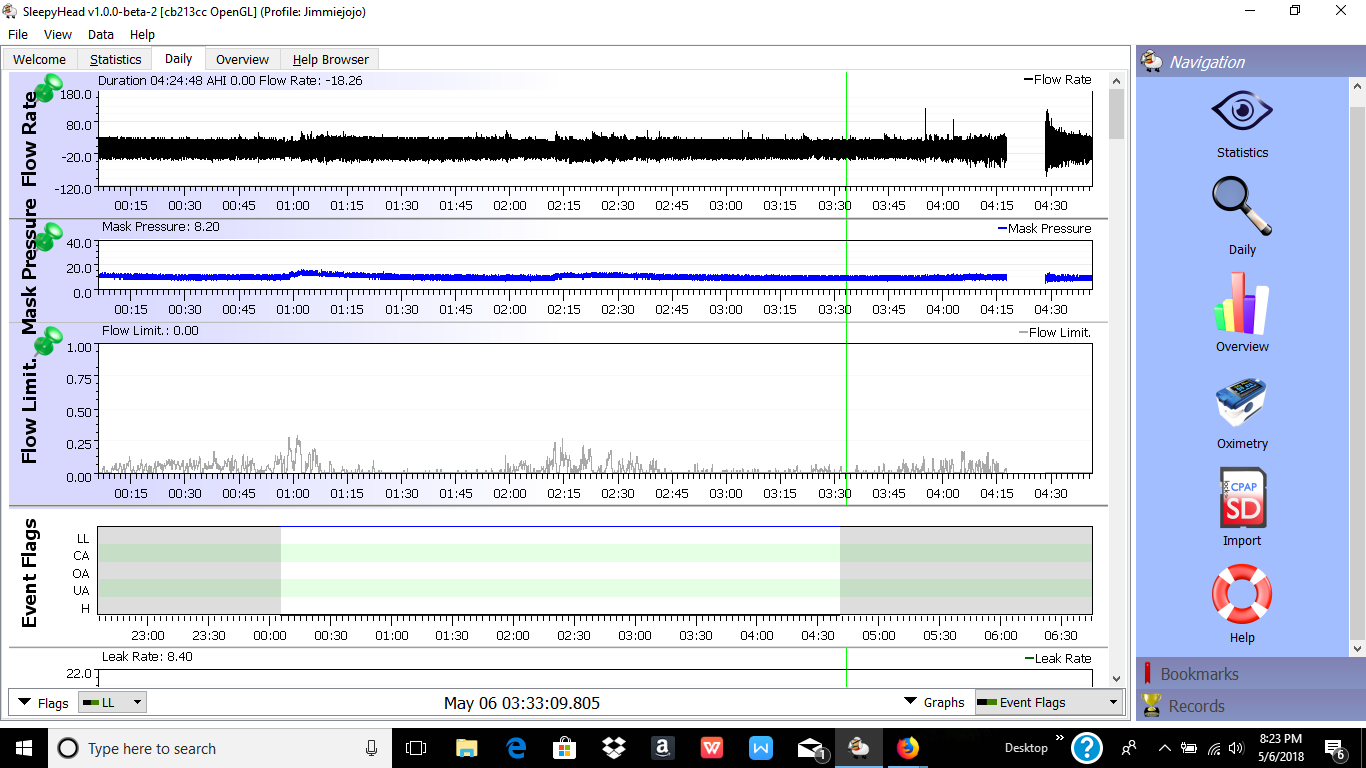Image resolution: width=1366 pixels, height=768 pixels.
Task: Switch to the Overview tab
Action: [243, 59]
